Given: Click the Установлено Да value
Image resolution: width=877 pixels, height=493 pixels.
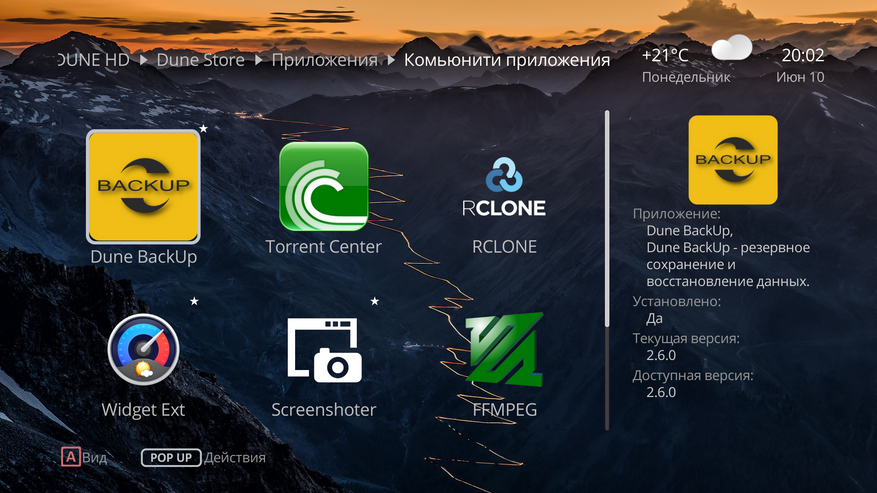Looking at the screenshot, I should click(x=654, y=318).
